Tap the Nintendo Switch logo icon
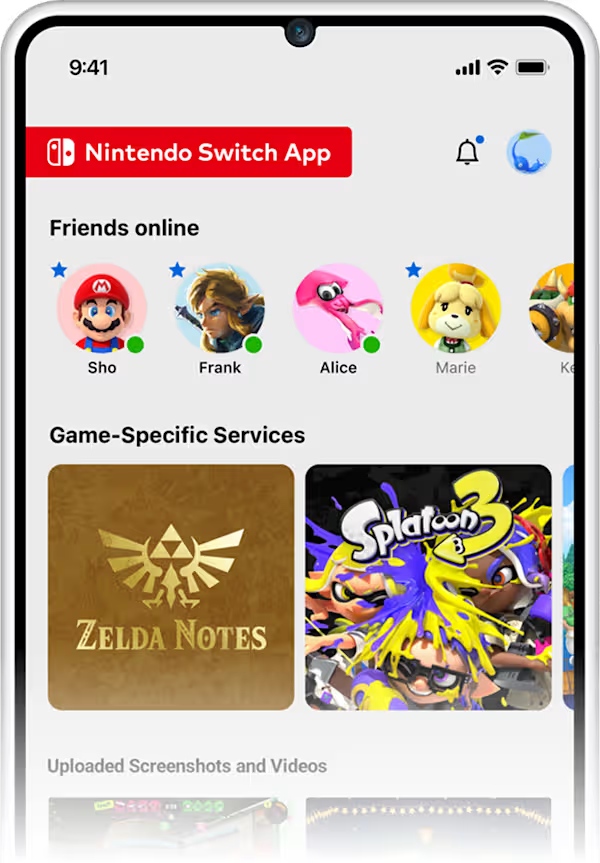 pos(61,152)
